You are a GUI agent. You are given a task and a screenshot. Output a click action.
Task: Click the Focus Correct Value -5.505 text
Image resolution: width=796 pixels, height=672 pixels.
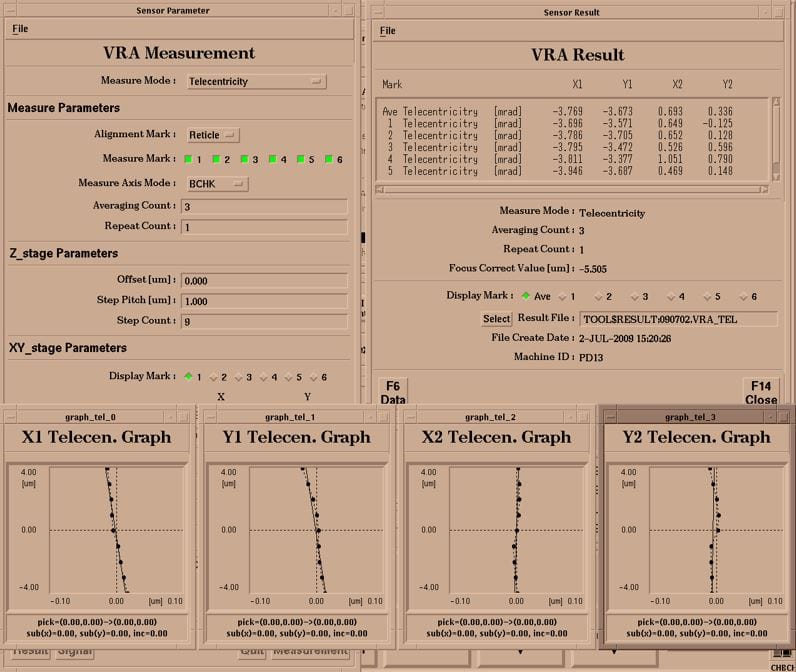click(592, 269)
